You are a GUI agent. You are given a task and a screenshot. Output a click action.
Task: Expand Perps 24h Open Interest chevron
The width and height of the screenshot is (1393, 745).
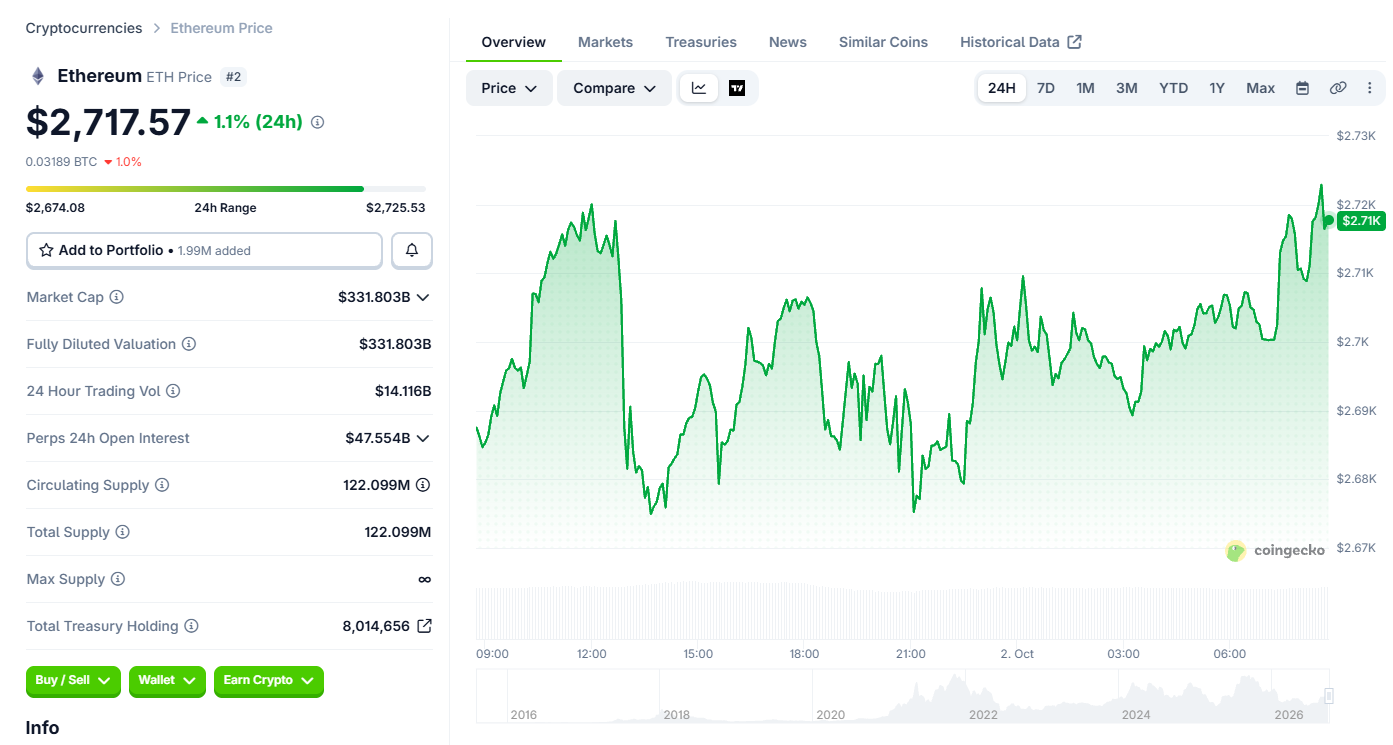423,438
